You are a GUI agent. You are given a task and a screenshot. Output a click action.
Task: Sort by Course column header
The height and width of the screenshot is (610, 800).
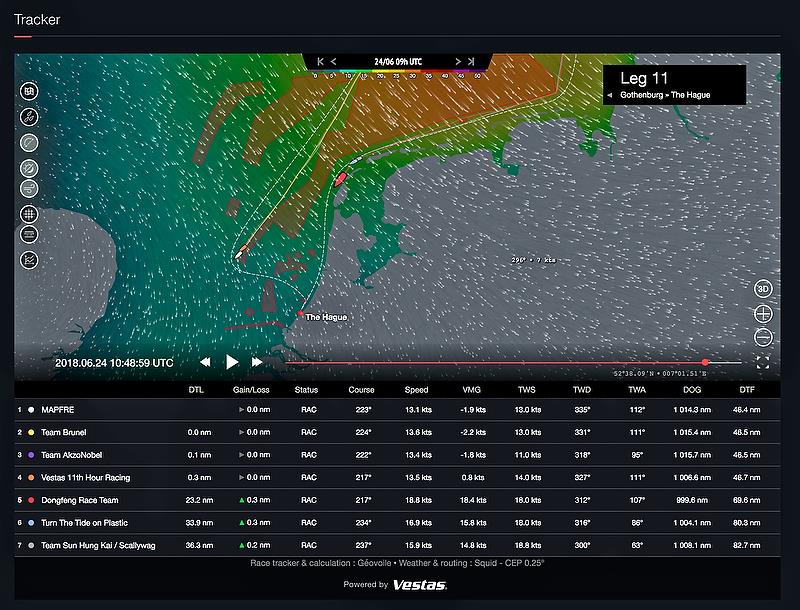pos(361,390)
